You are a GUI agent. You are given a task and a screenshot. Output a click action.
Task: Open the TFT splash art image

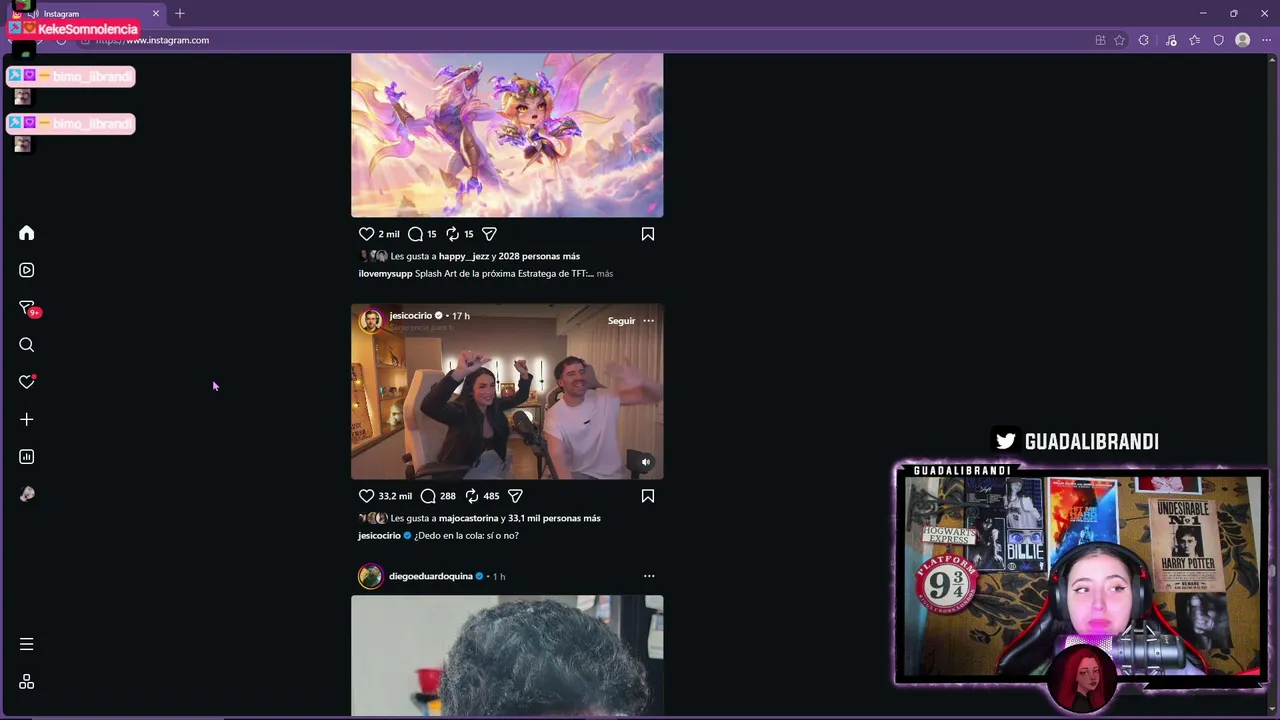point(507,135)
